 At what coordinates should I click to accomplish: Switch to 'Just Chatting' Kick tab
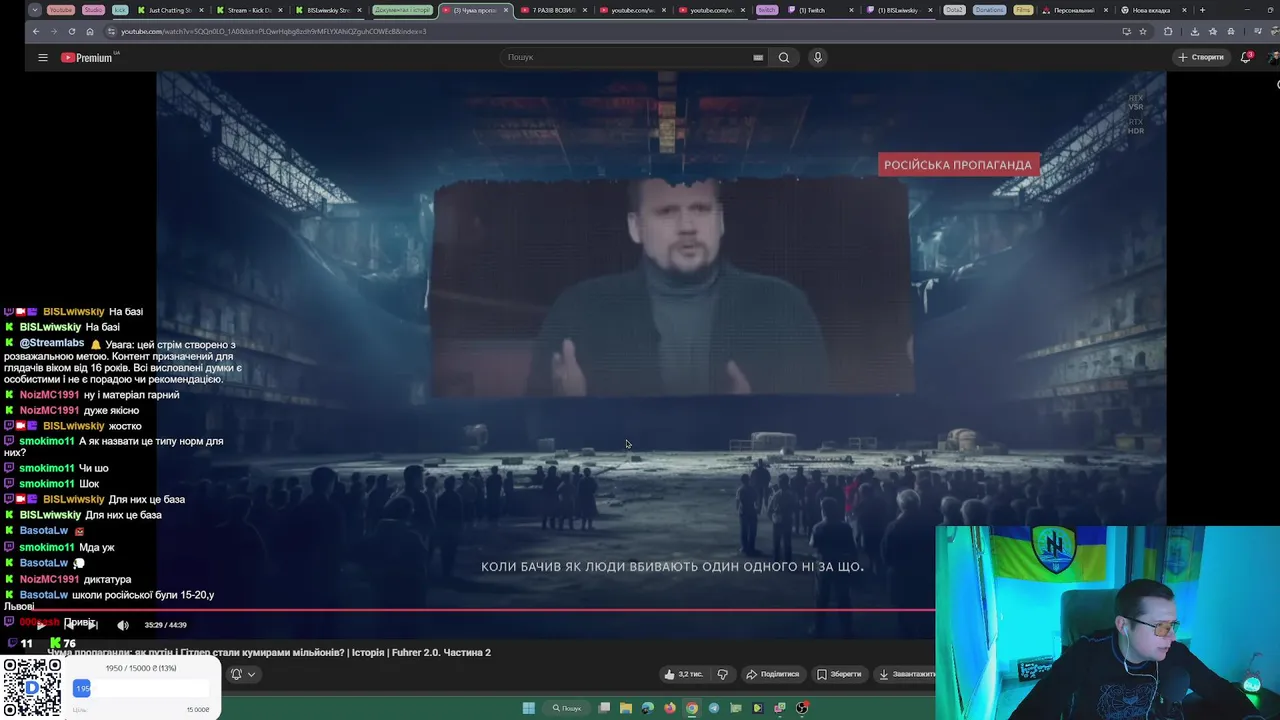(171, 10)
